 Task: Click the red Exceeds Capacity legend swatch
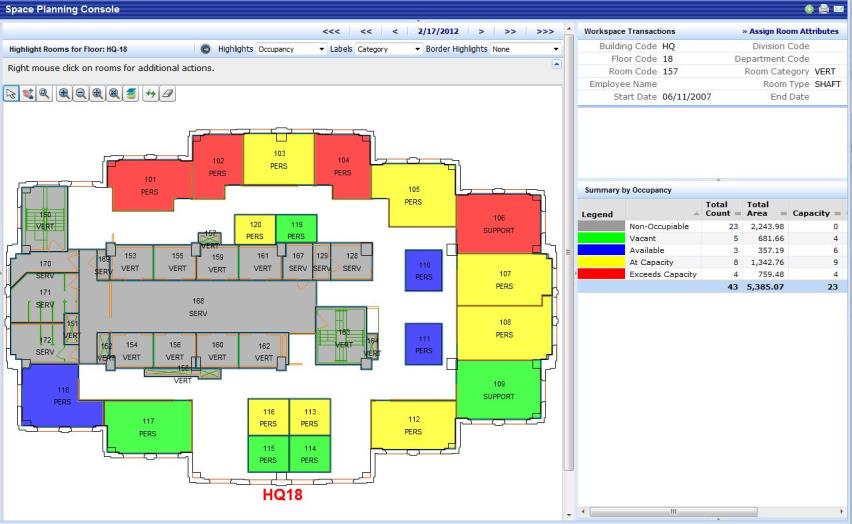602,273
